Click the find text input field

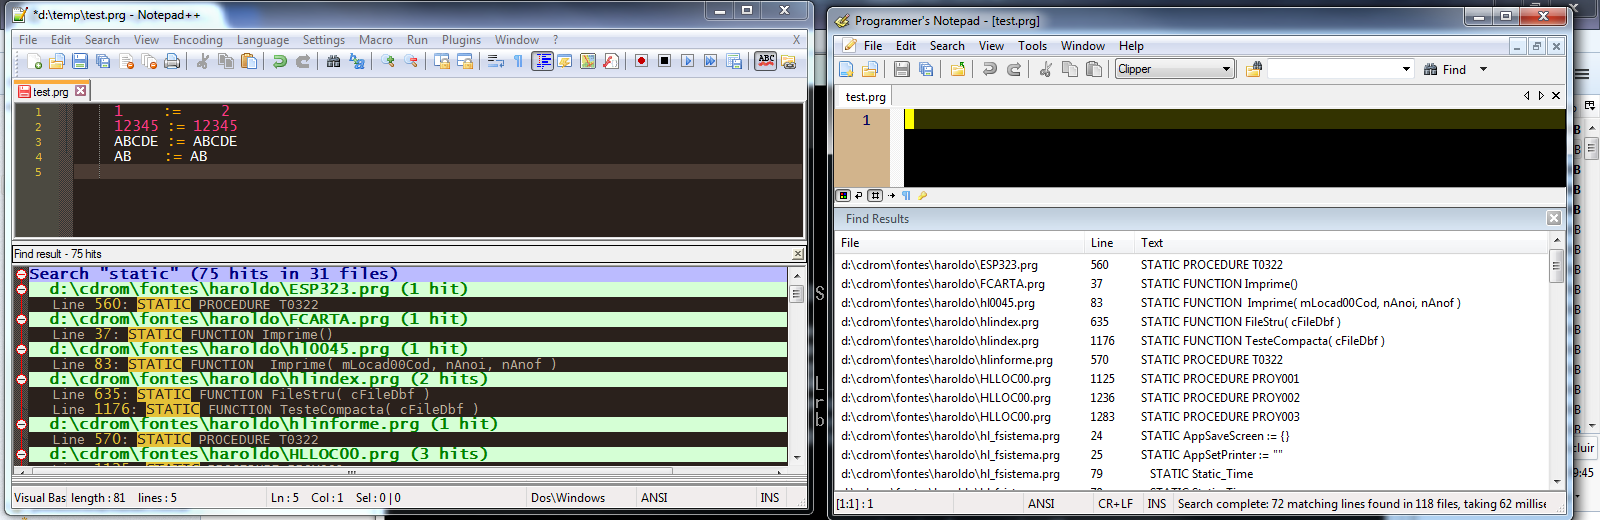(1333, 69)
